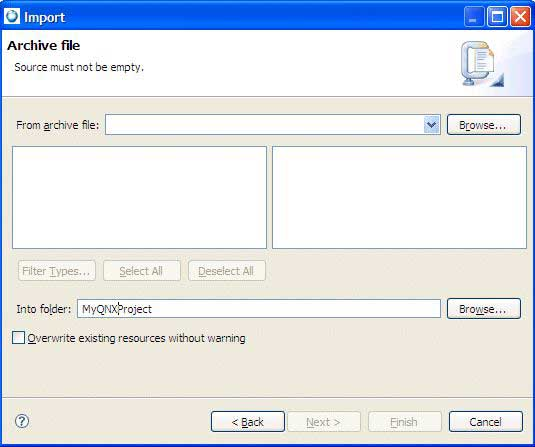Screen dimensions: 535x447
Task: Go to previous page with Back
Action: tap(248, 422)
